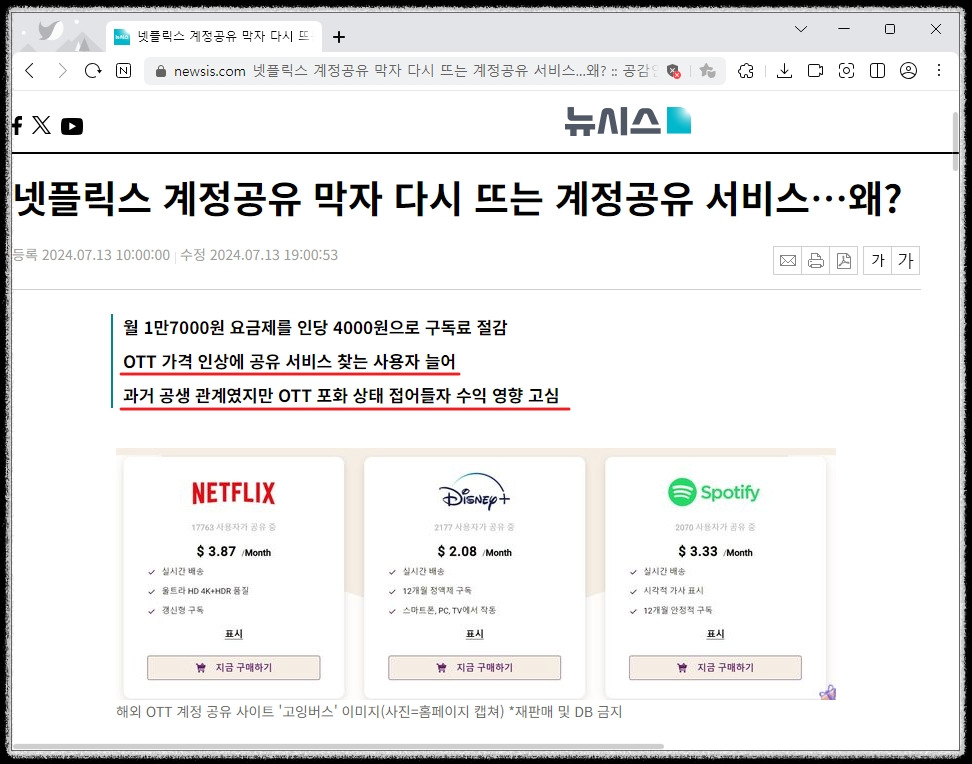Expand the tab search chevron
The width and height of the screenshot is (972, 764).
click(x=801, y=29)
